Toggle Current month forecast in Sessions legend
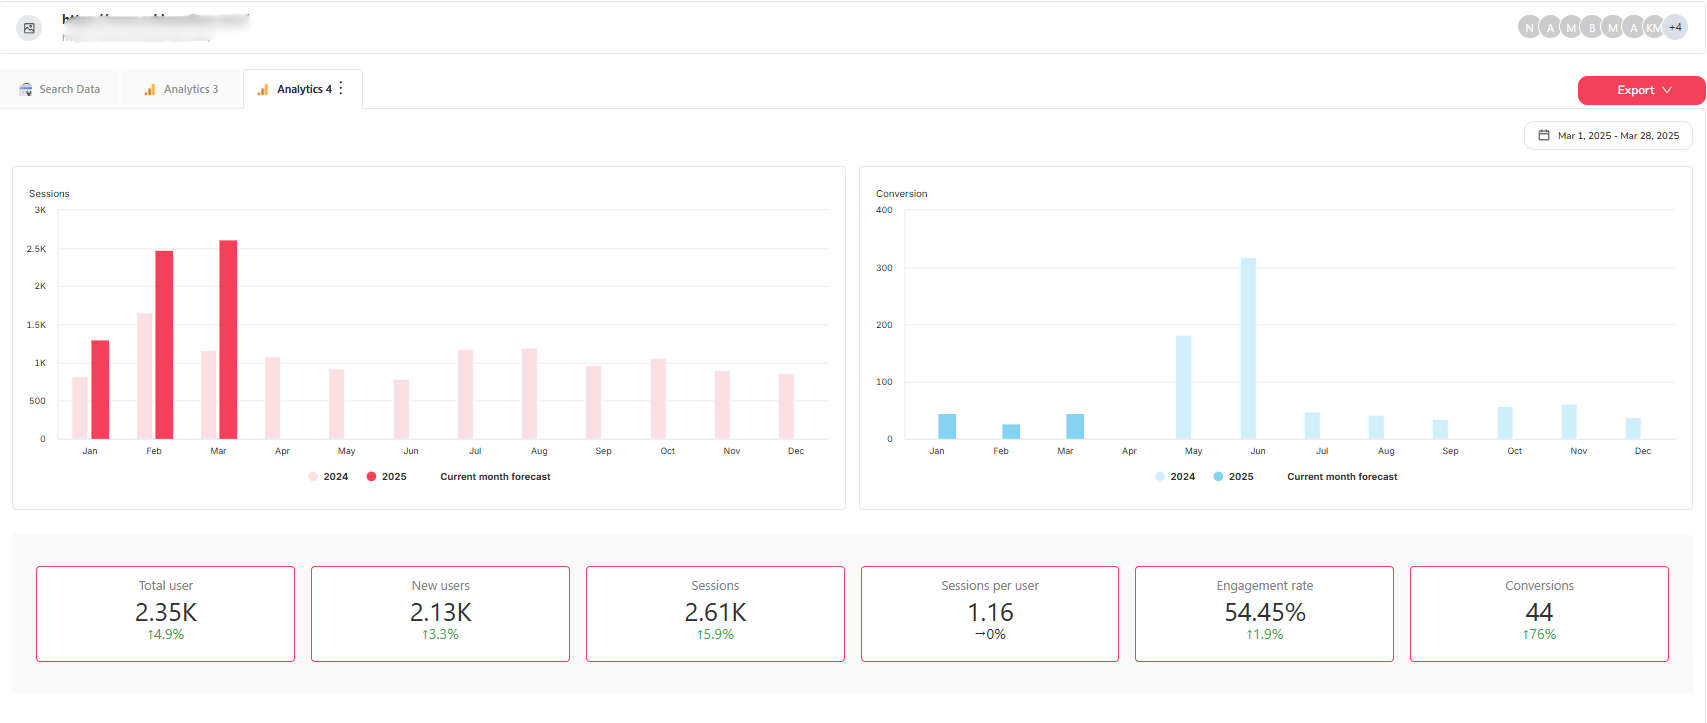This screenshot has width=1707, height=723. tap(495, 477)
